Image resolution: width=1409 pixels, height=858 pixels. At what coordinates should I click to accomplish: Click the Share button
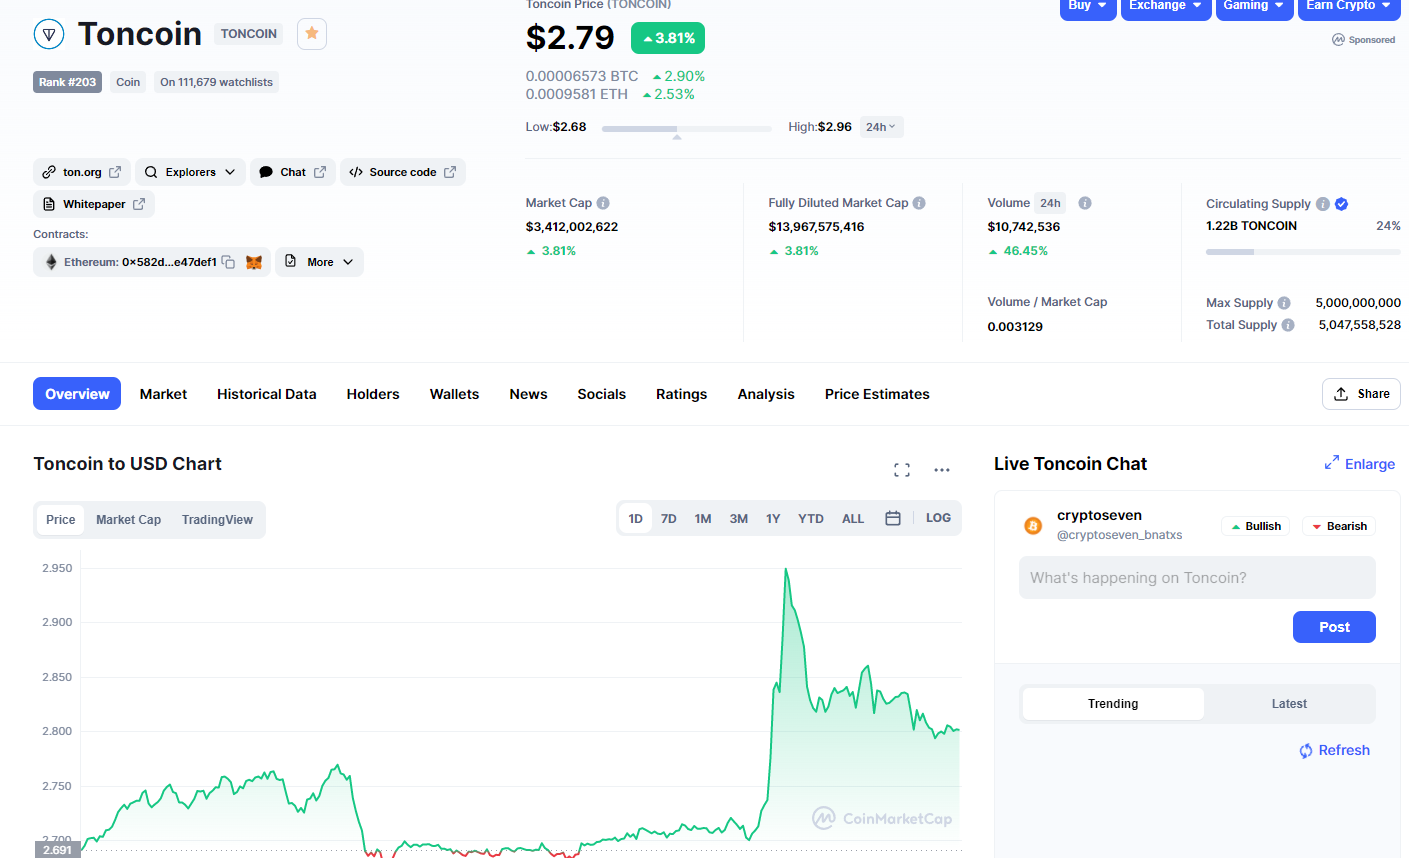pyautogui.click(x=1361, y=394)
